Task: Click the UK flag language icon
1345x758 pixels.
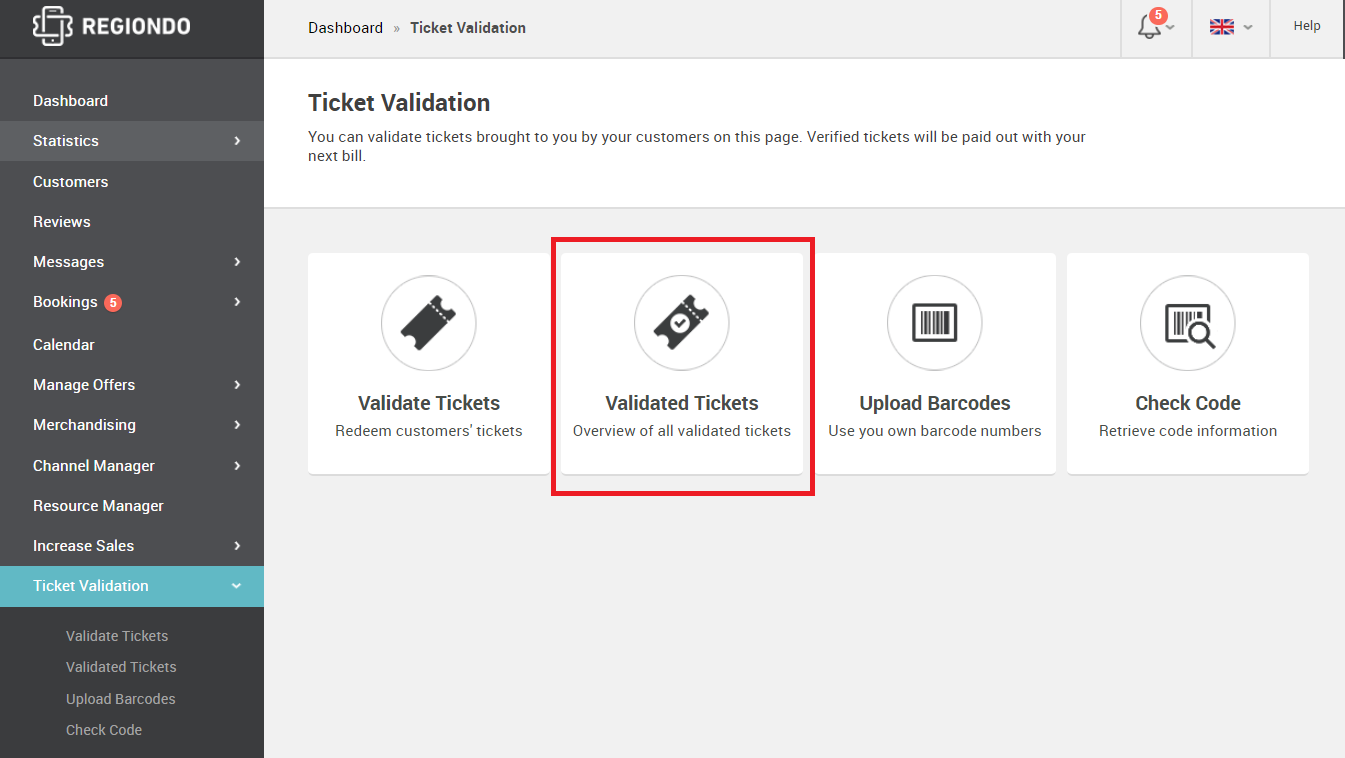Action: point(1222,27)
